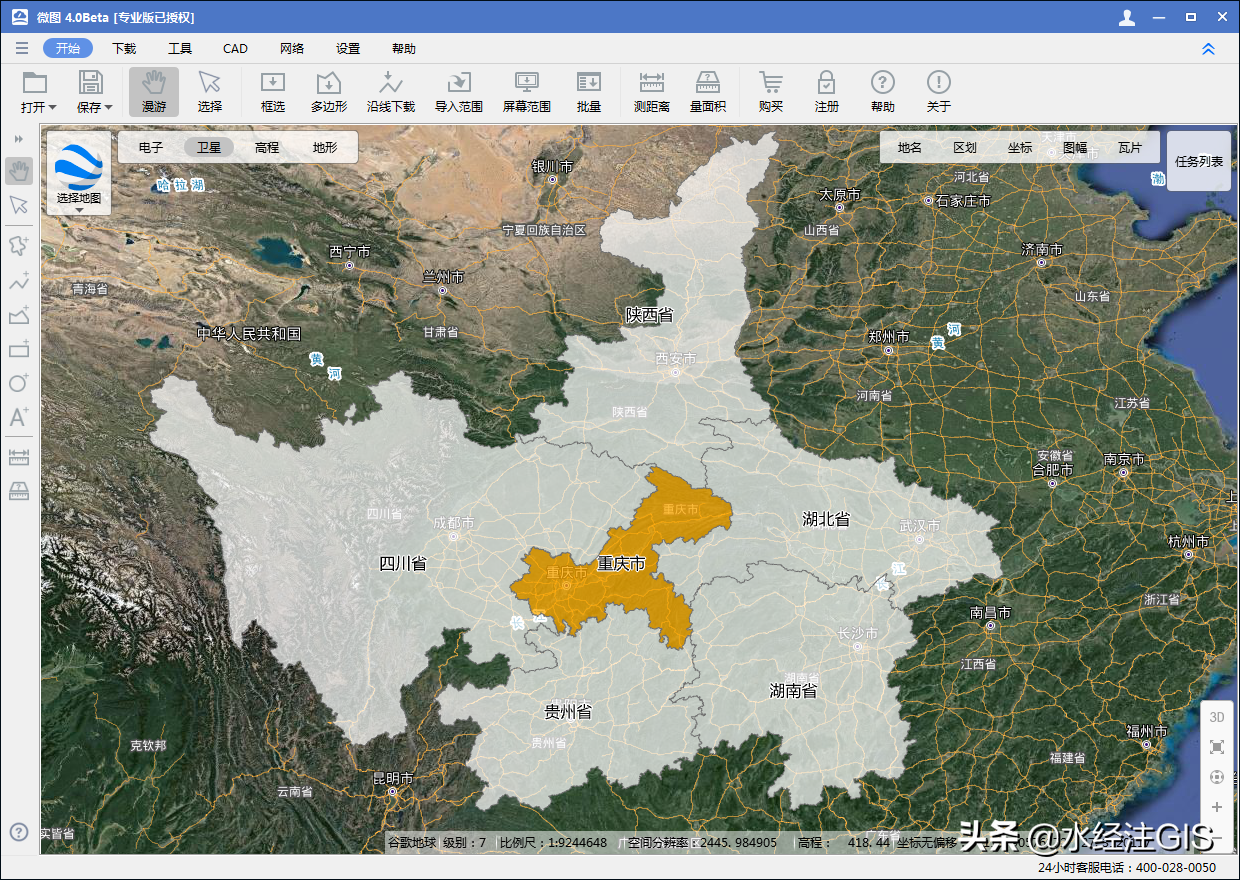Click the 四川省 label on the map
The width and height of the screenshot is (1240, 880).
point(403,563)
